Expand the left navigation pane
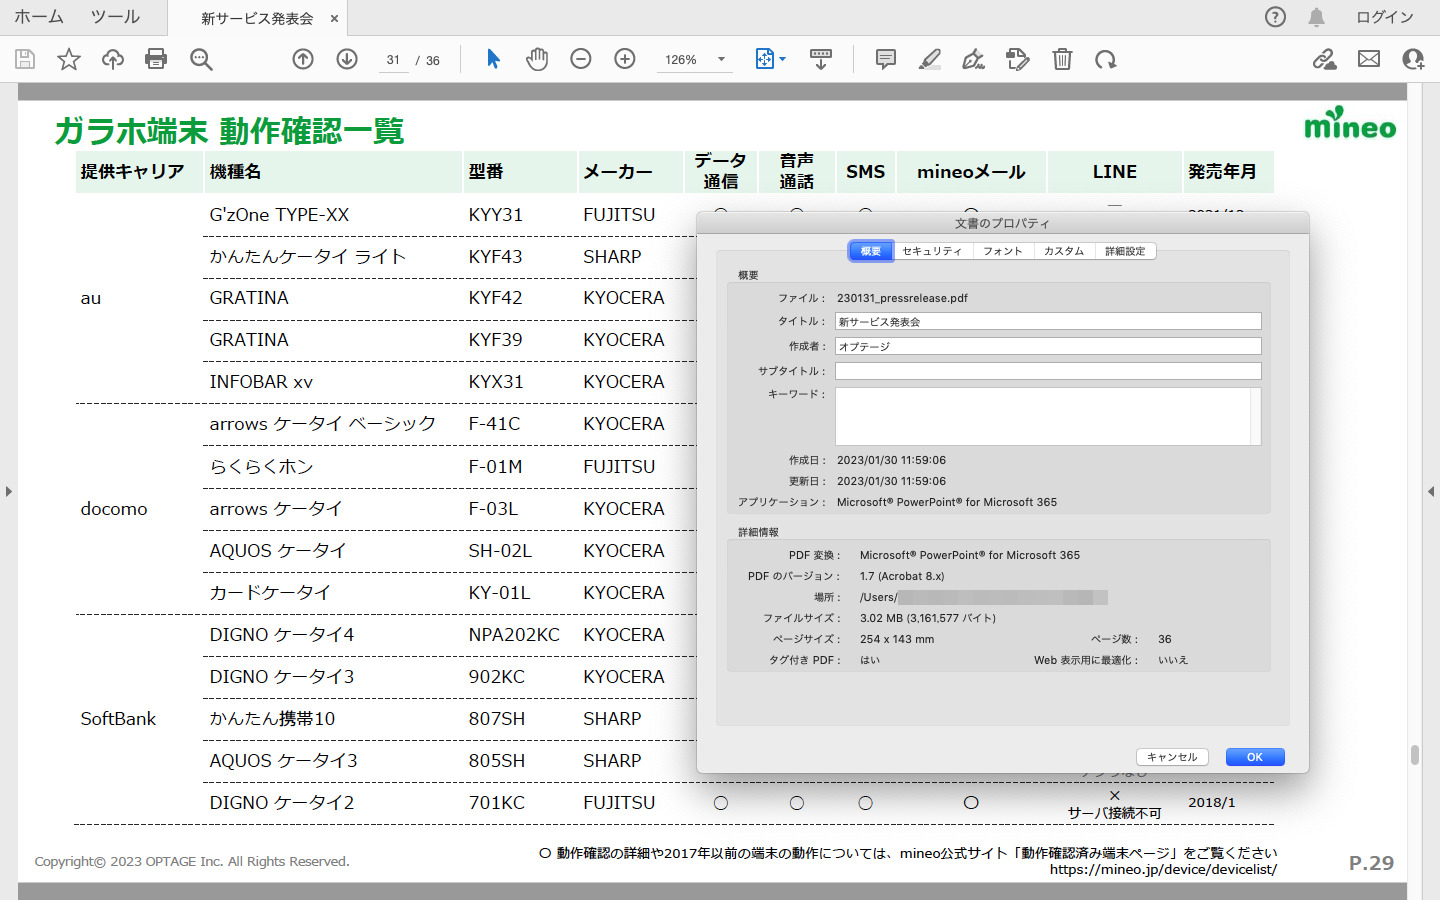The width and height of the screenshot is (1440, 900). click(x=9, y=491)
